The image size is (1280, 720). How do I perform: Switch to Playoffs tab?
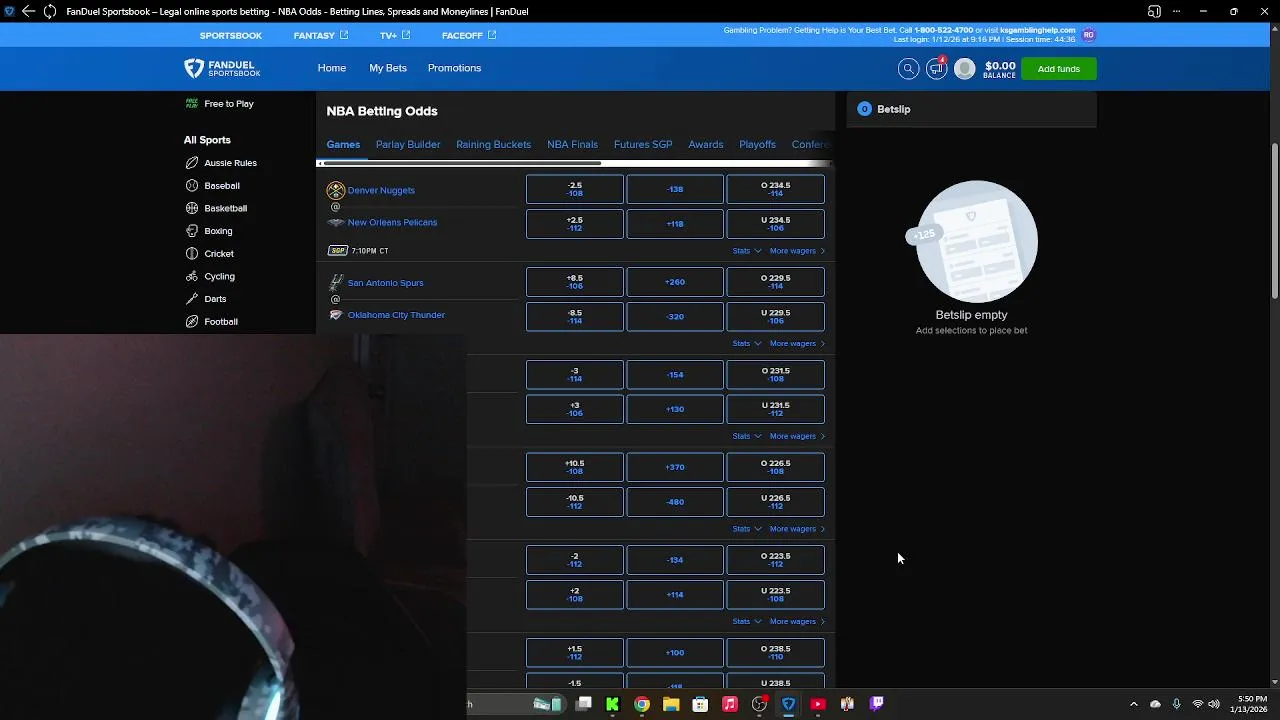[757, 144]
